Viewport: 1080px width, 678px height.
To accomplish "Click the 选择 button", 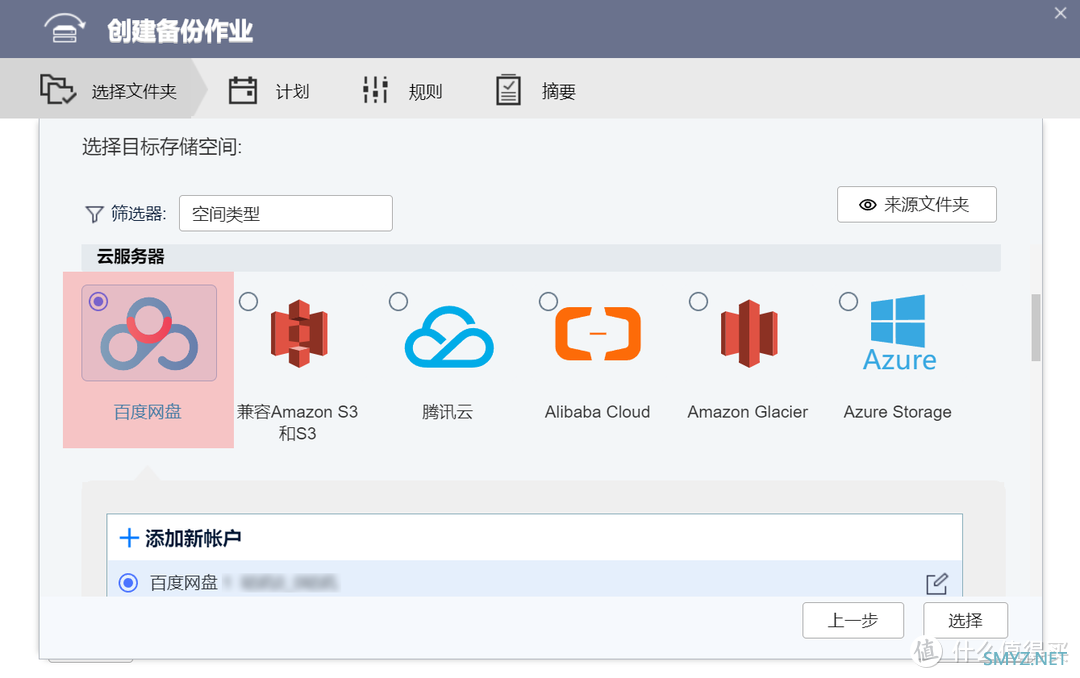I will [x=965, y=620].
